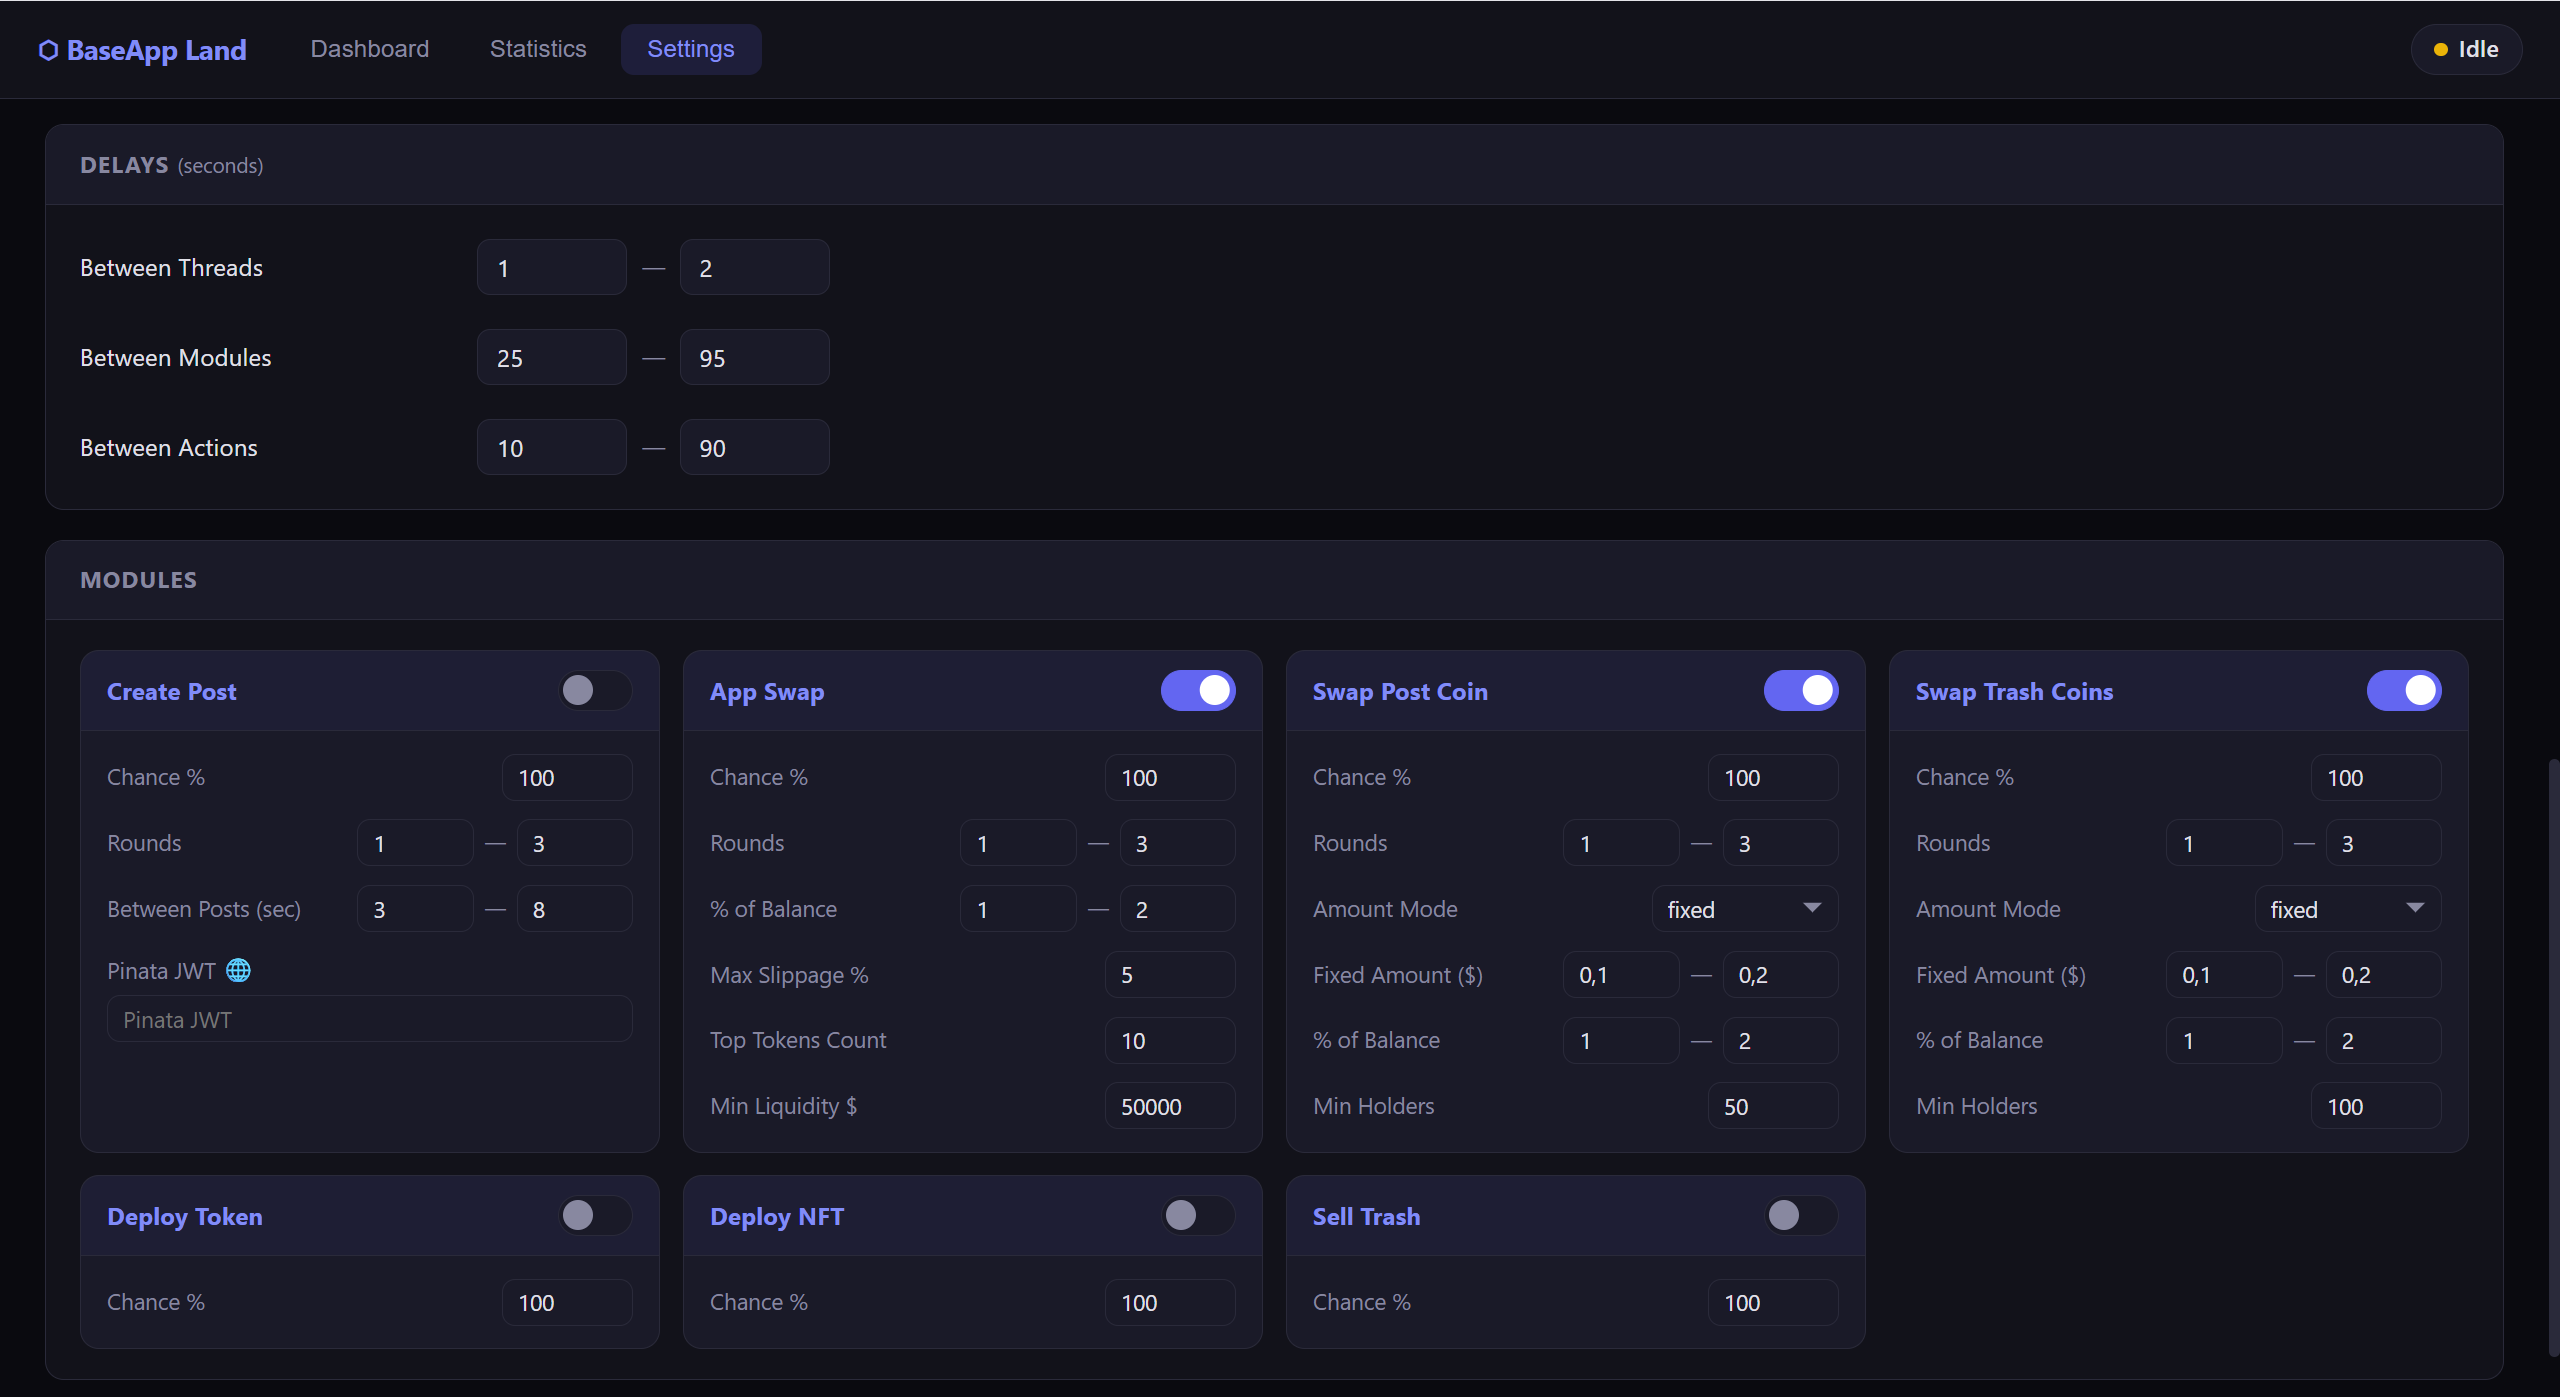Click the BaseApp Land title link
The image size is (2560, 1397).
click(x=157, y=50)
